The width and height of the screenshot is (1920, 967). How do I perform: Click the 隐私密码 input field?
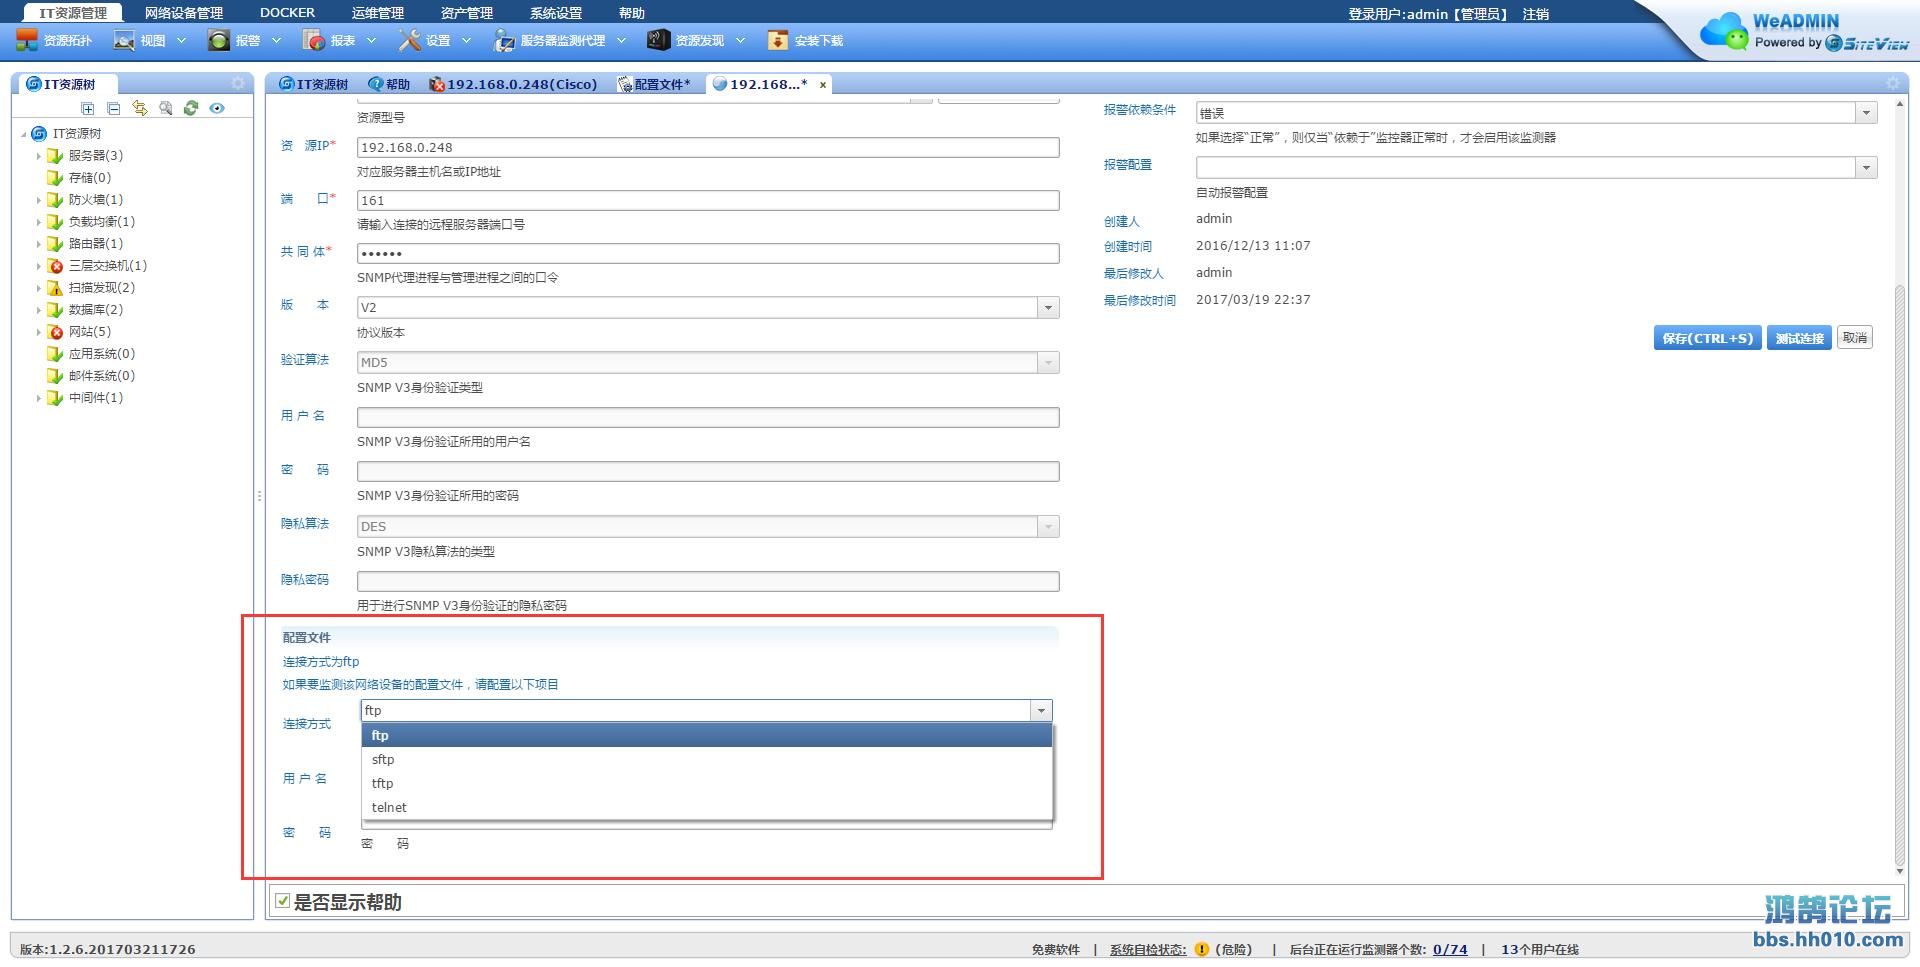point(708,581)
